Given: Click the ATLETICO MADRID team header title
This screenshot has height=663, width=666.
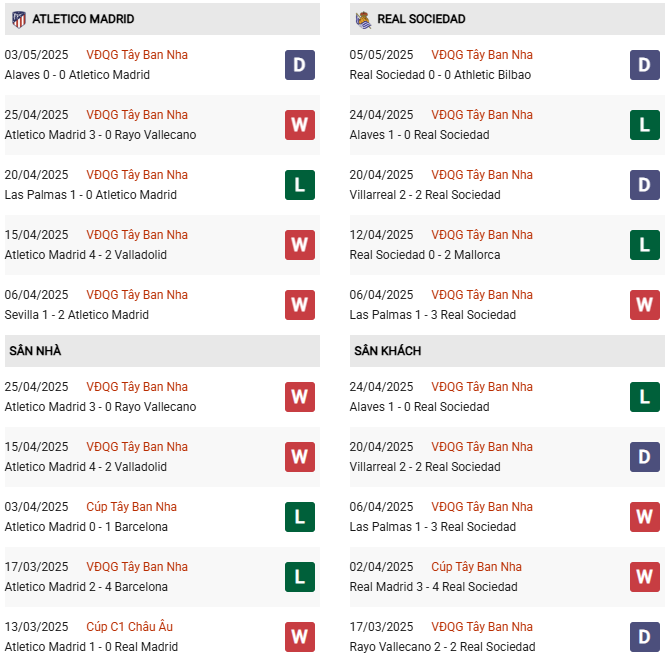Looking at the screenshot, I should click(x=83, y=19).
